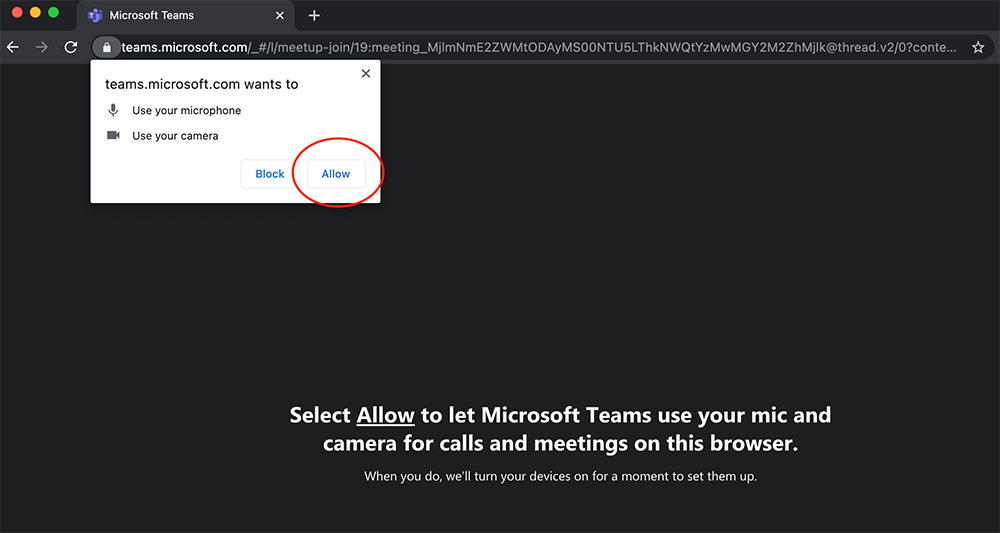1000x533 pixels.
Task: View site information lock icon
Action: tap(107, 47)
